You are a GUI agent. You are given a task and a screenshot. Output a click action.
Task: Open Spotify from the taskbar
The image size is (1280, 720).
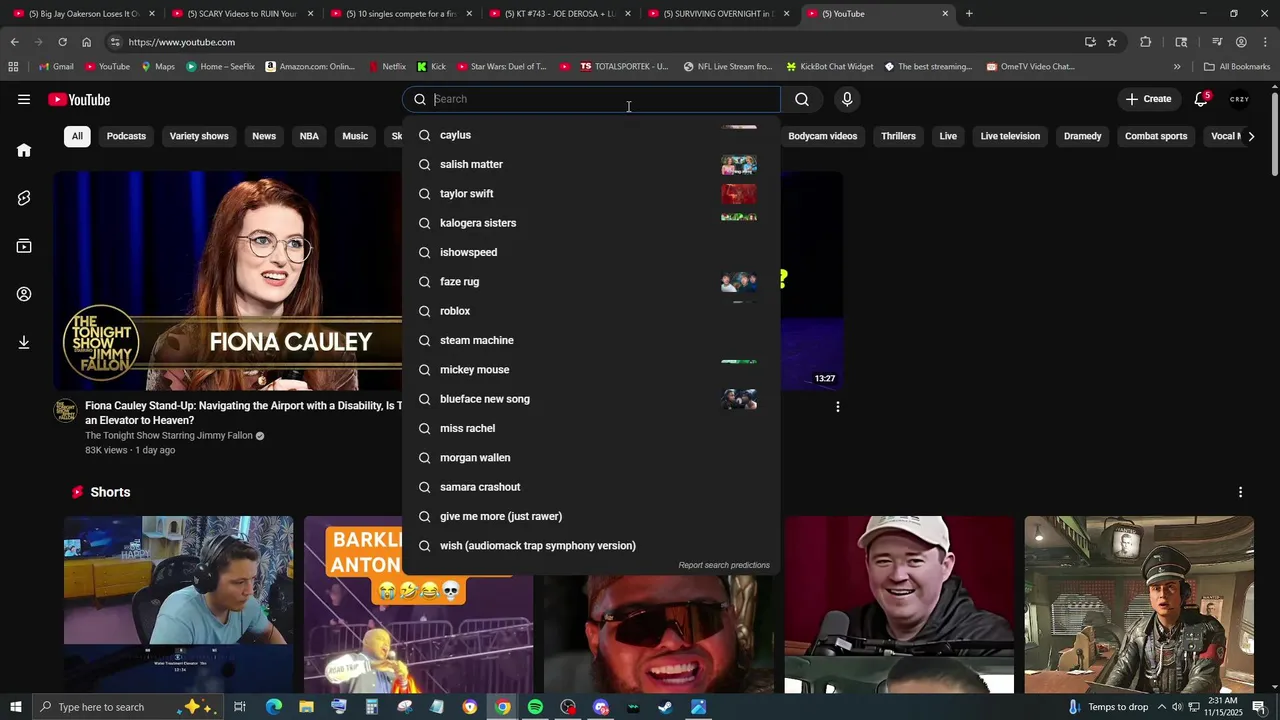click(535, 707)
